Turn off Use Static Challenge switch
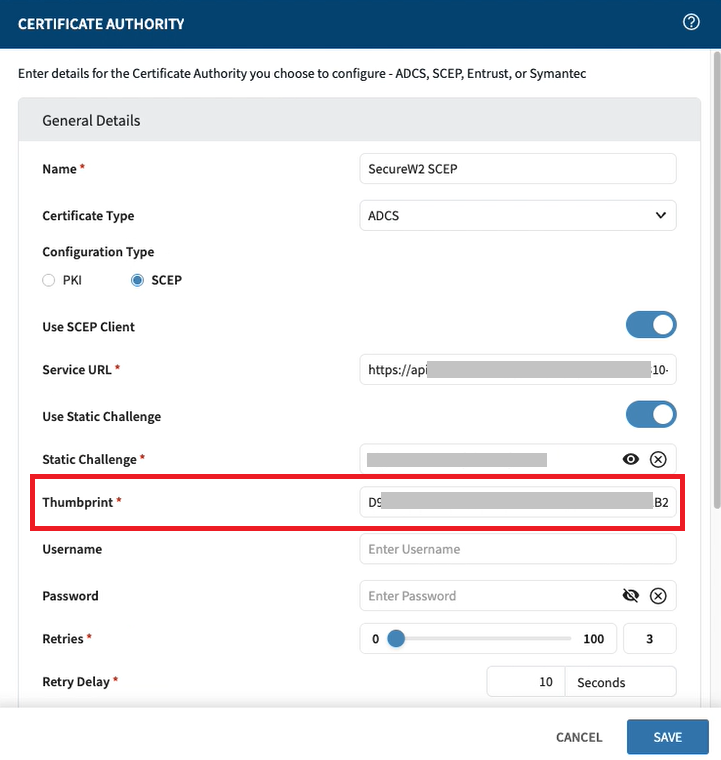Screen dimensions: 721x760 tap(651, 414)
